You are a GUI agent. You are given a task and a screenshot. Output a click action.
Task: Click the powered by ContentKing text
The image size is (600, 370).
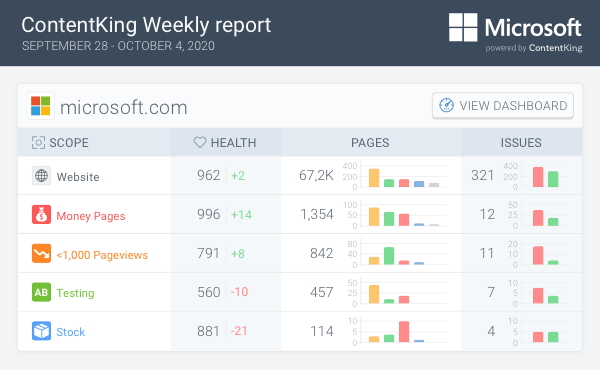click(534, 48)
